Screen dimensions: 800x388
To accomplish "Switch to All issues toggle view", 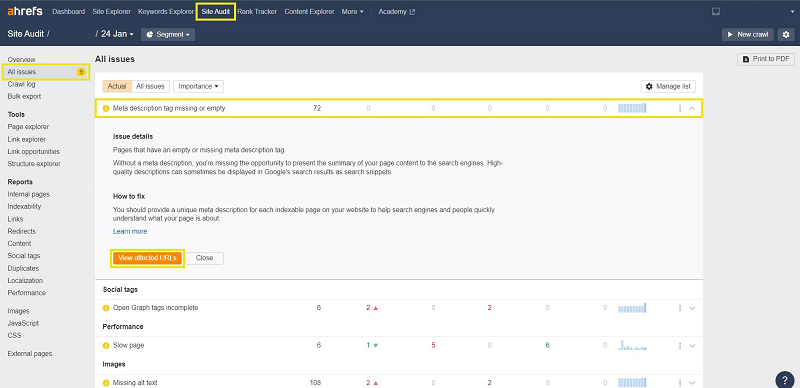I will pos(151,86).
